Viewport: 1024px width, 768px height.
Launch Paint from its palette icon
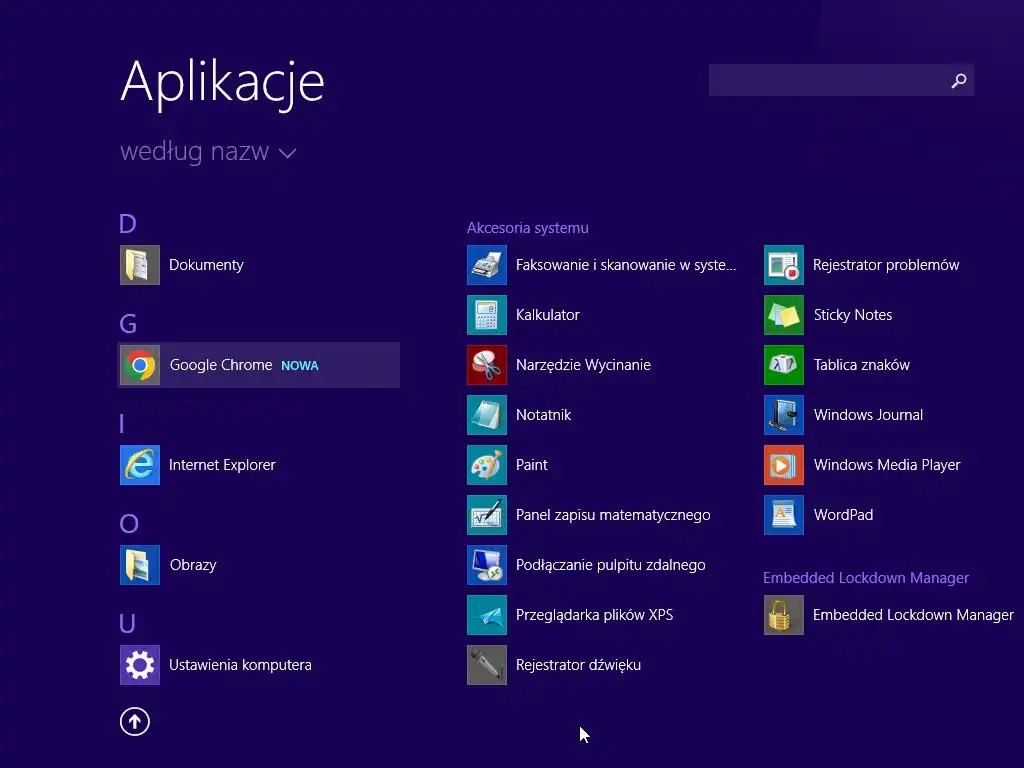[x=487, y=465]
